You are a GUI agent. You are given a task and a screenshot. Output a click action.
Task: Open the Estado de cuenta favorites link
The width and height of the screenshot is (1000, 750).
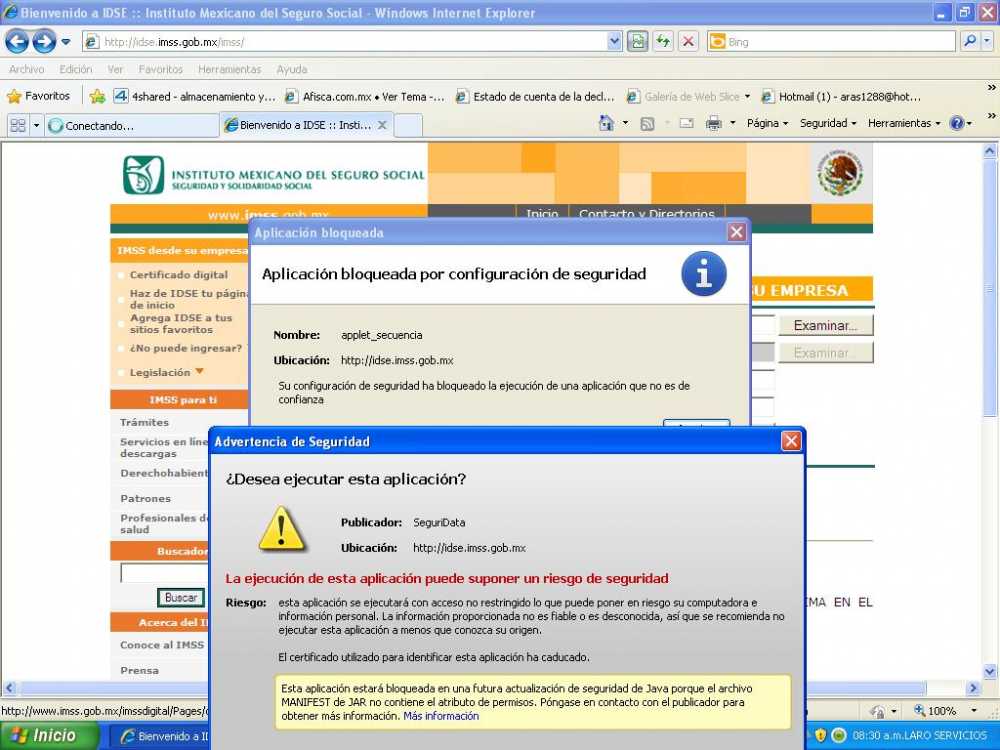point(535,97)
